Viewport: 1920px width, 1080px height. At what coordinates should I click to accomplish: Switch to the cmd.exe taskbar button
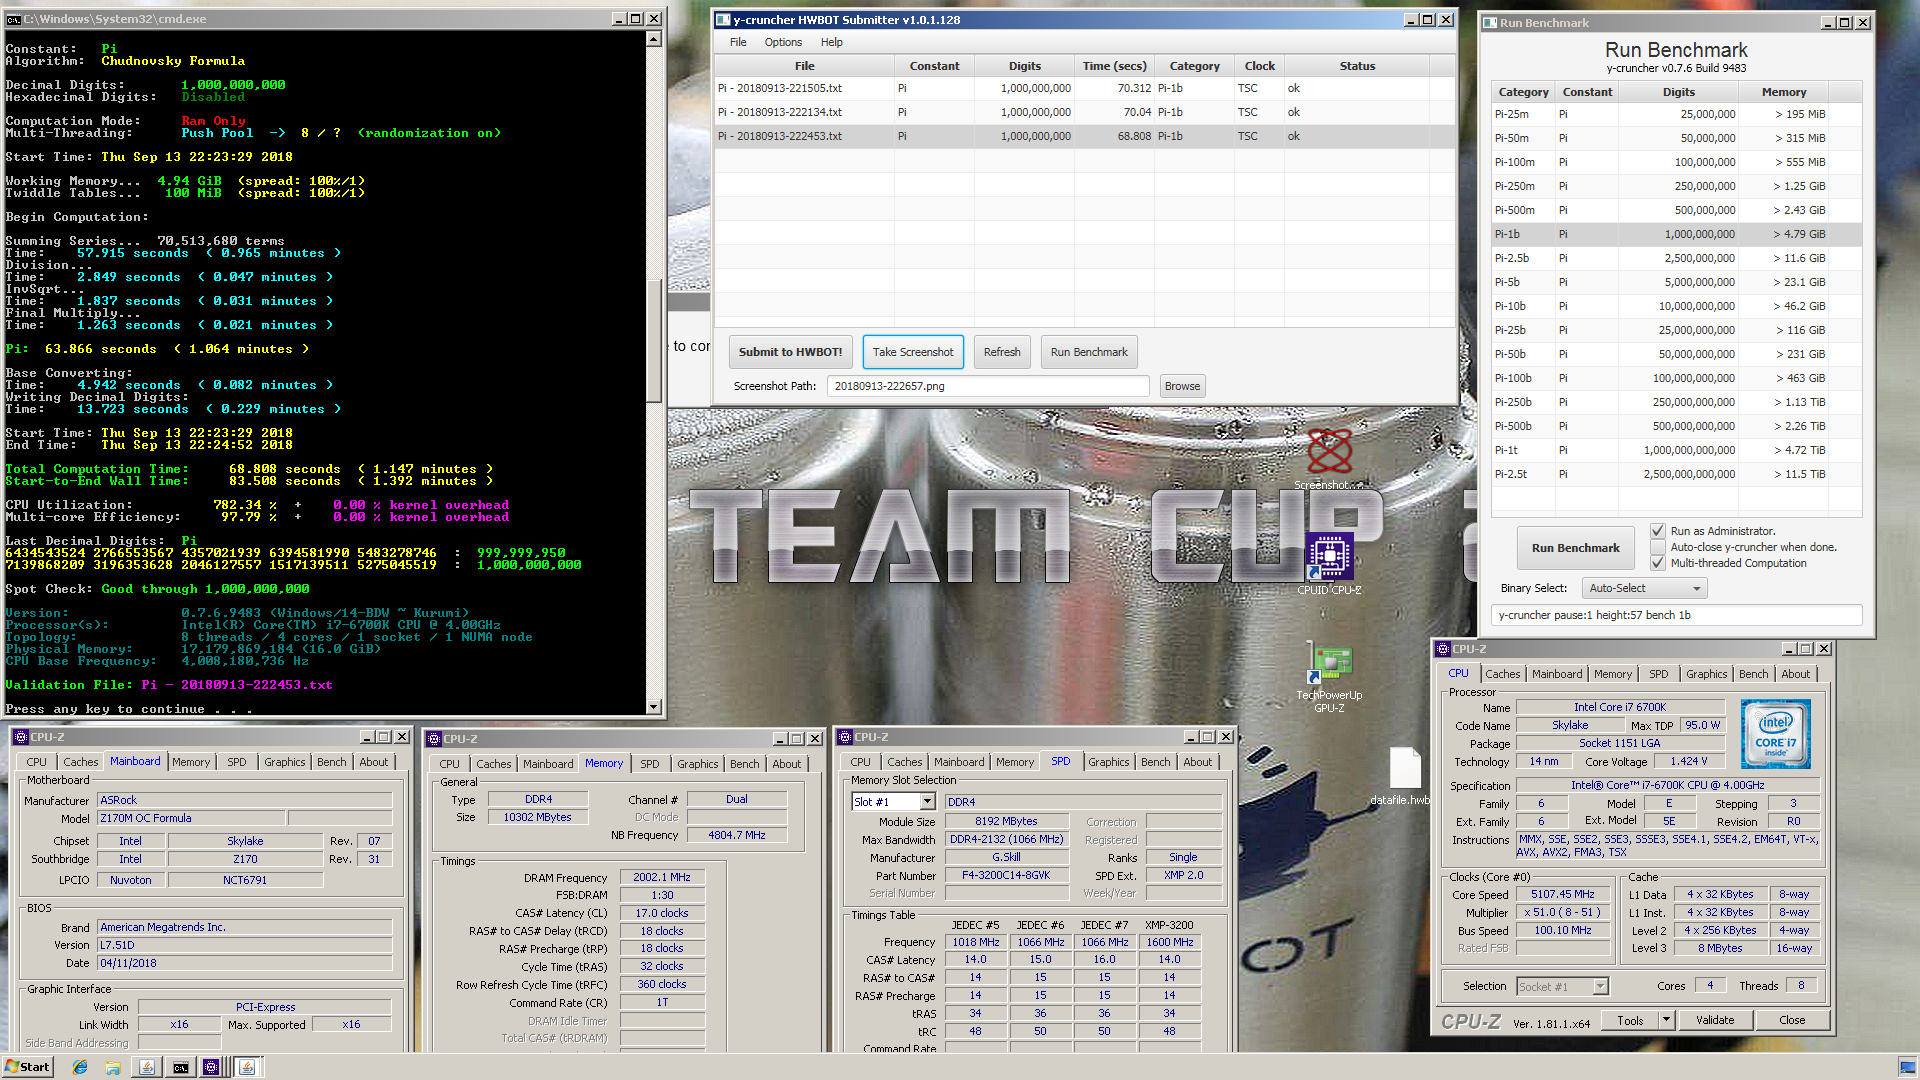pos(180,1067)
